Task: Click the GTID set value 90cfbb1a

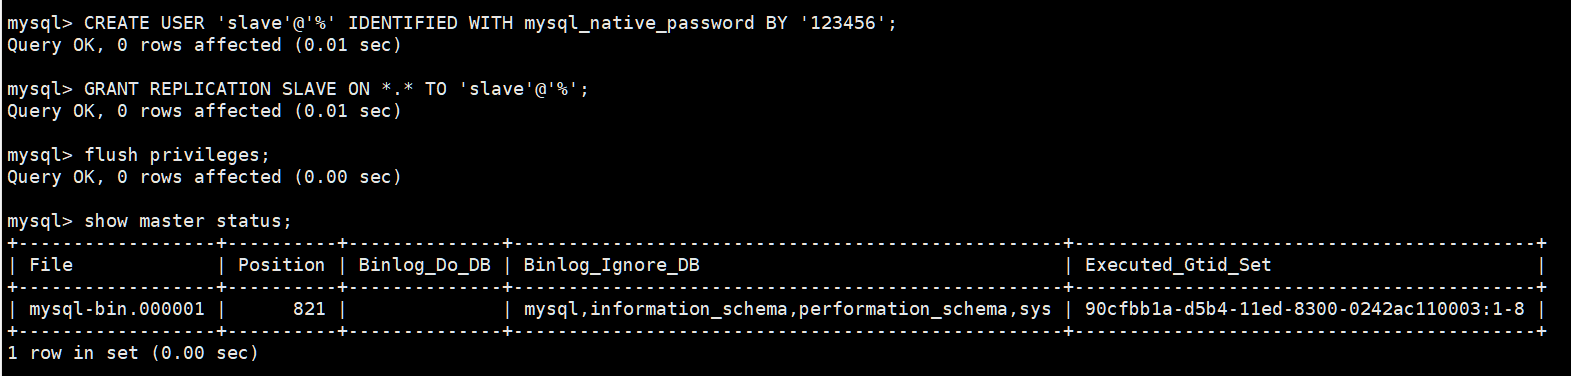Action: [x=1305, y=309]
